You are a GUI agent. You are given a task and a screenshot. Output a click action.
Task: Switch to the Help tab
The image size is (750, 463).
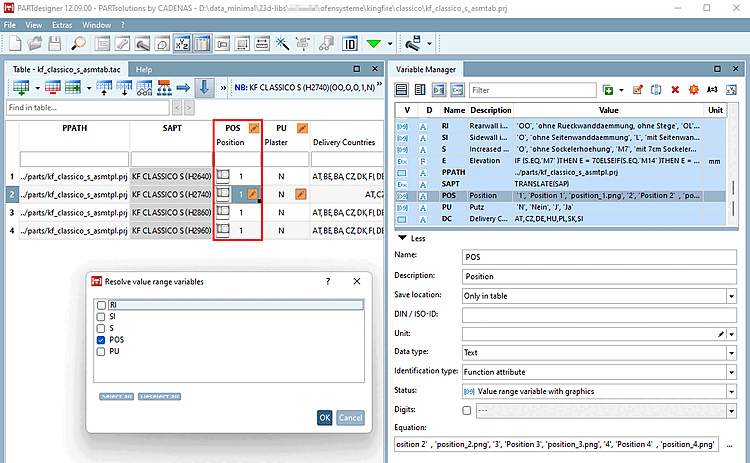pyautogui.click(x=145, y=69)
